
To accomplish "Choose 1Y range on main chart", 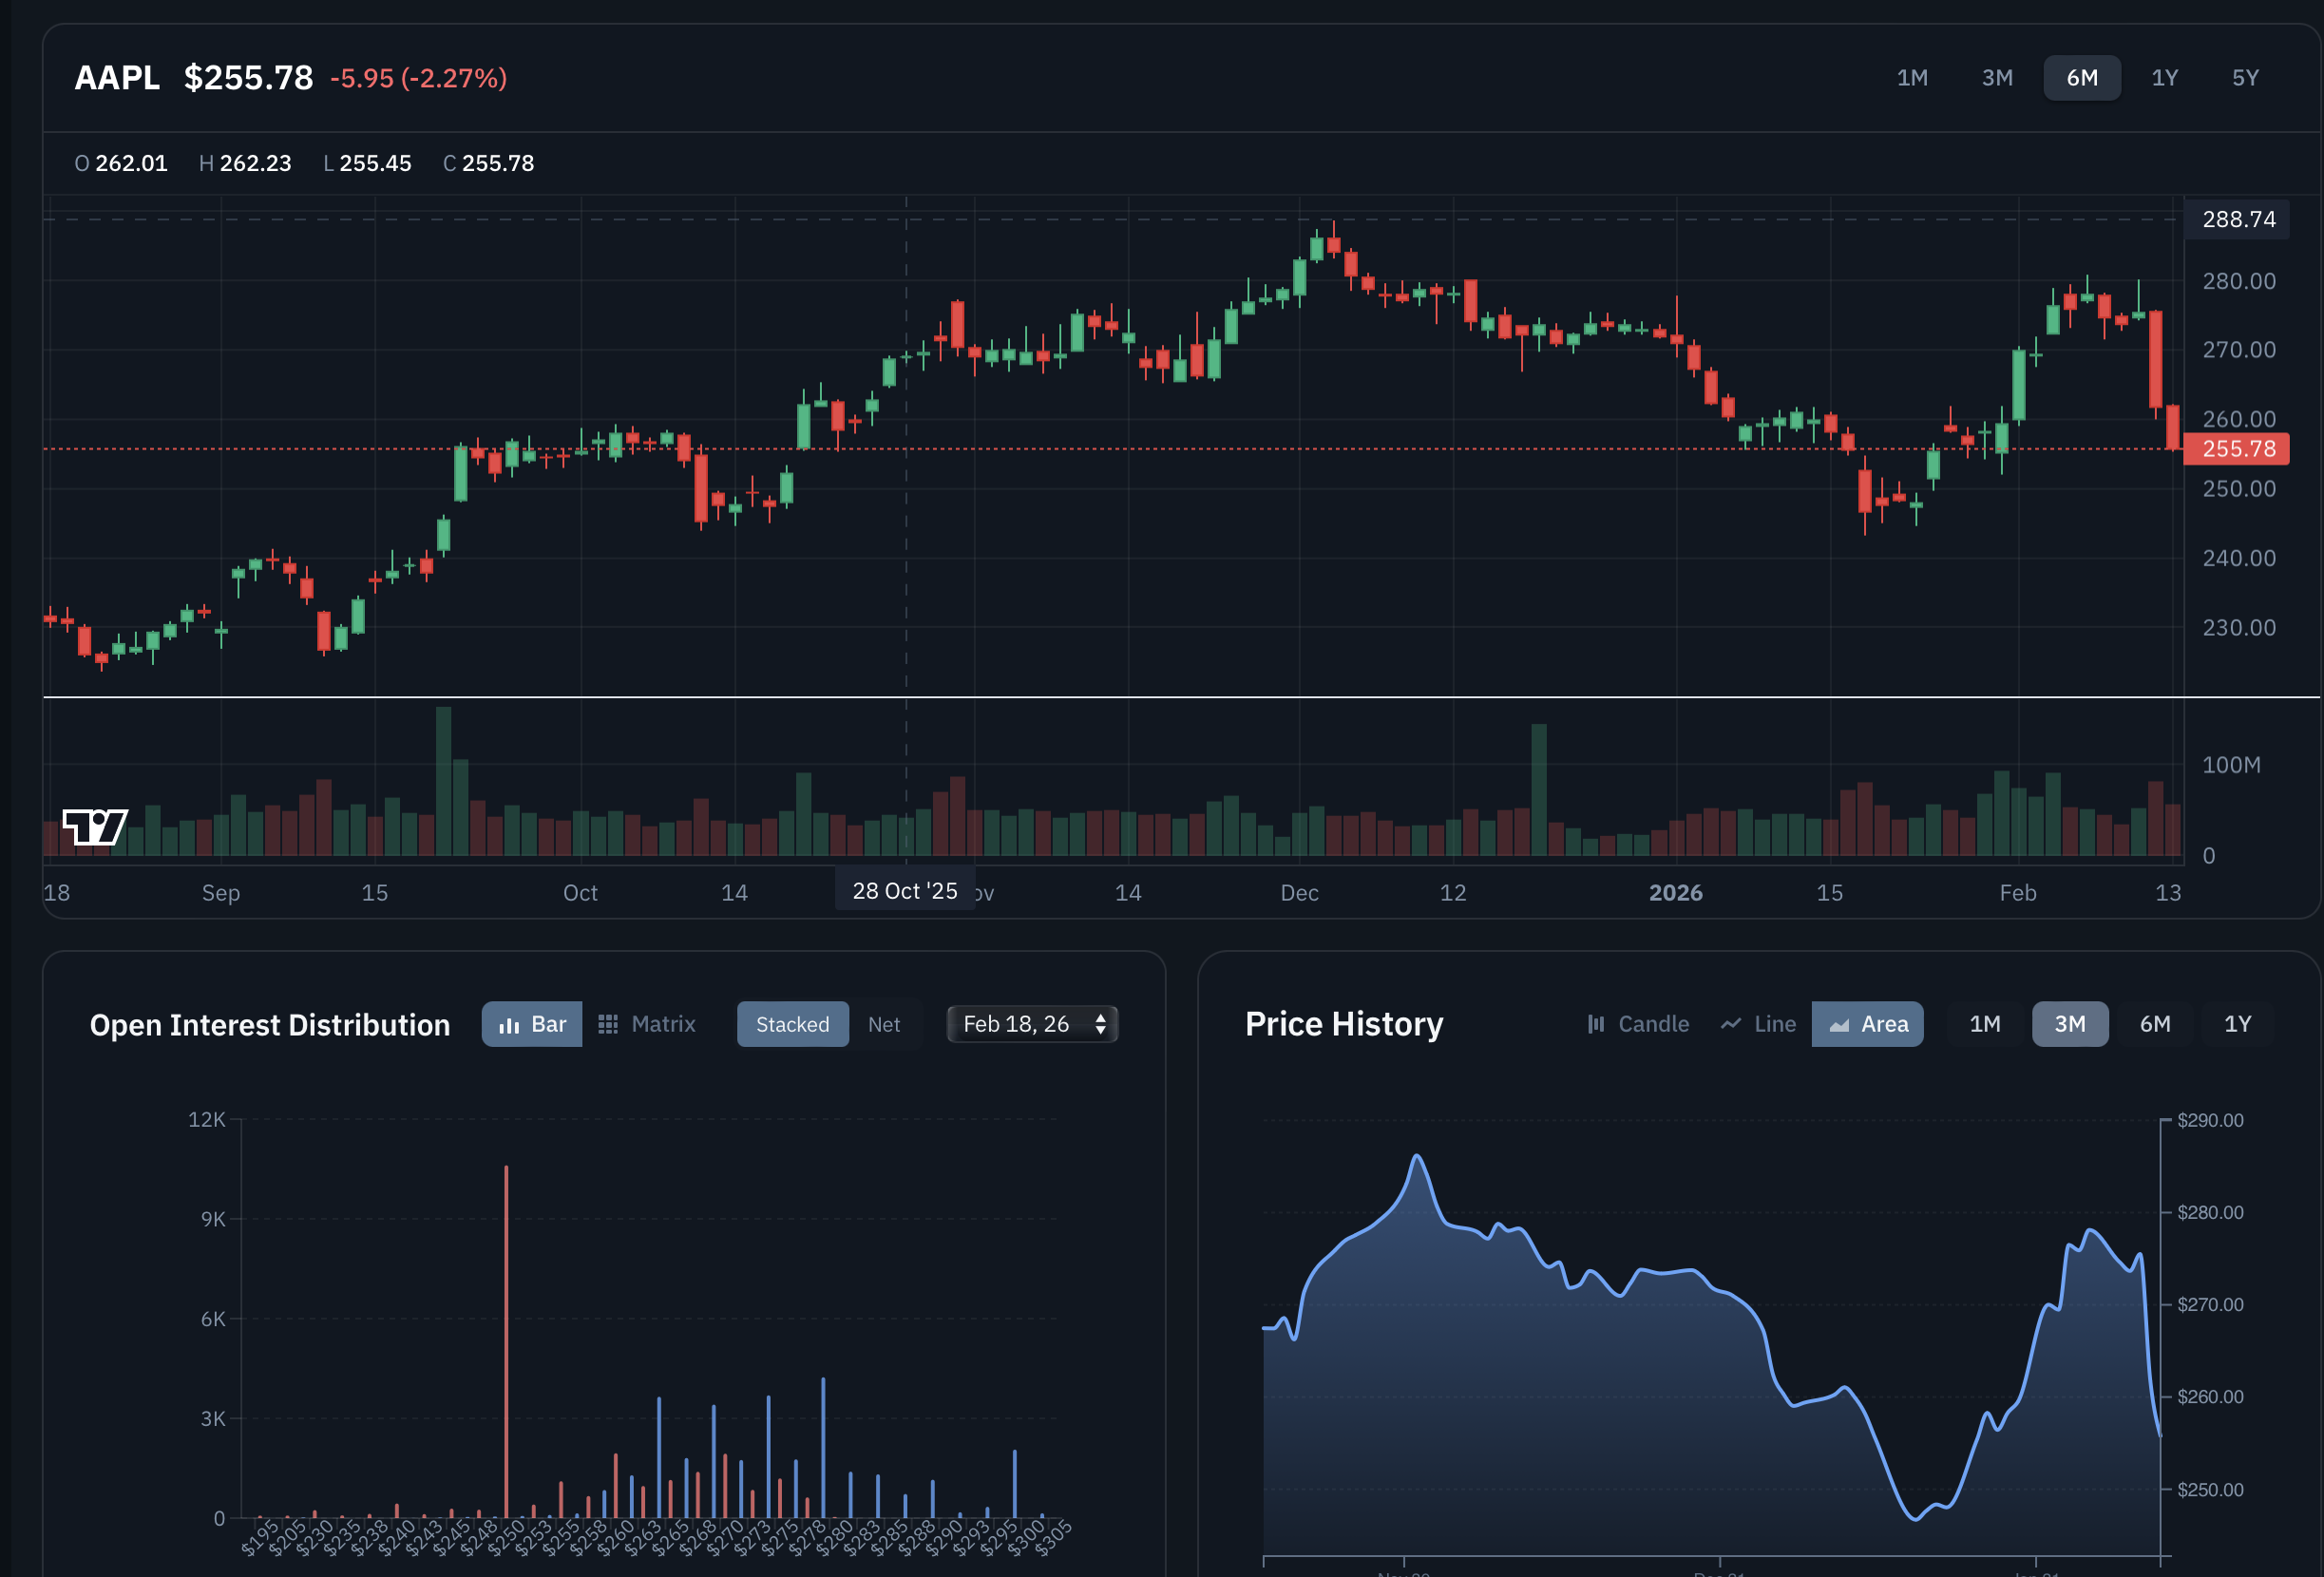I will [x=2165, y=78].
